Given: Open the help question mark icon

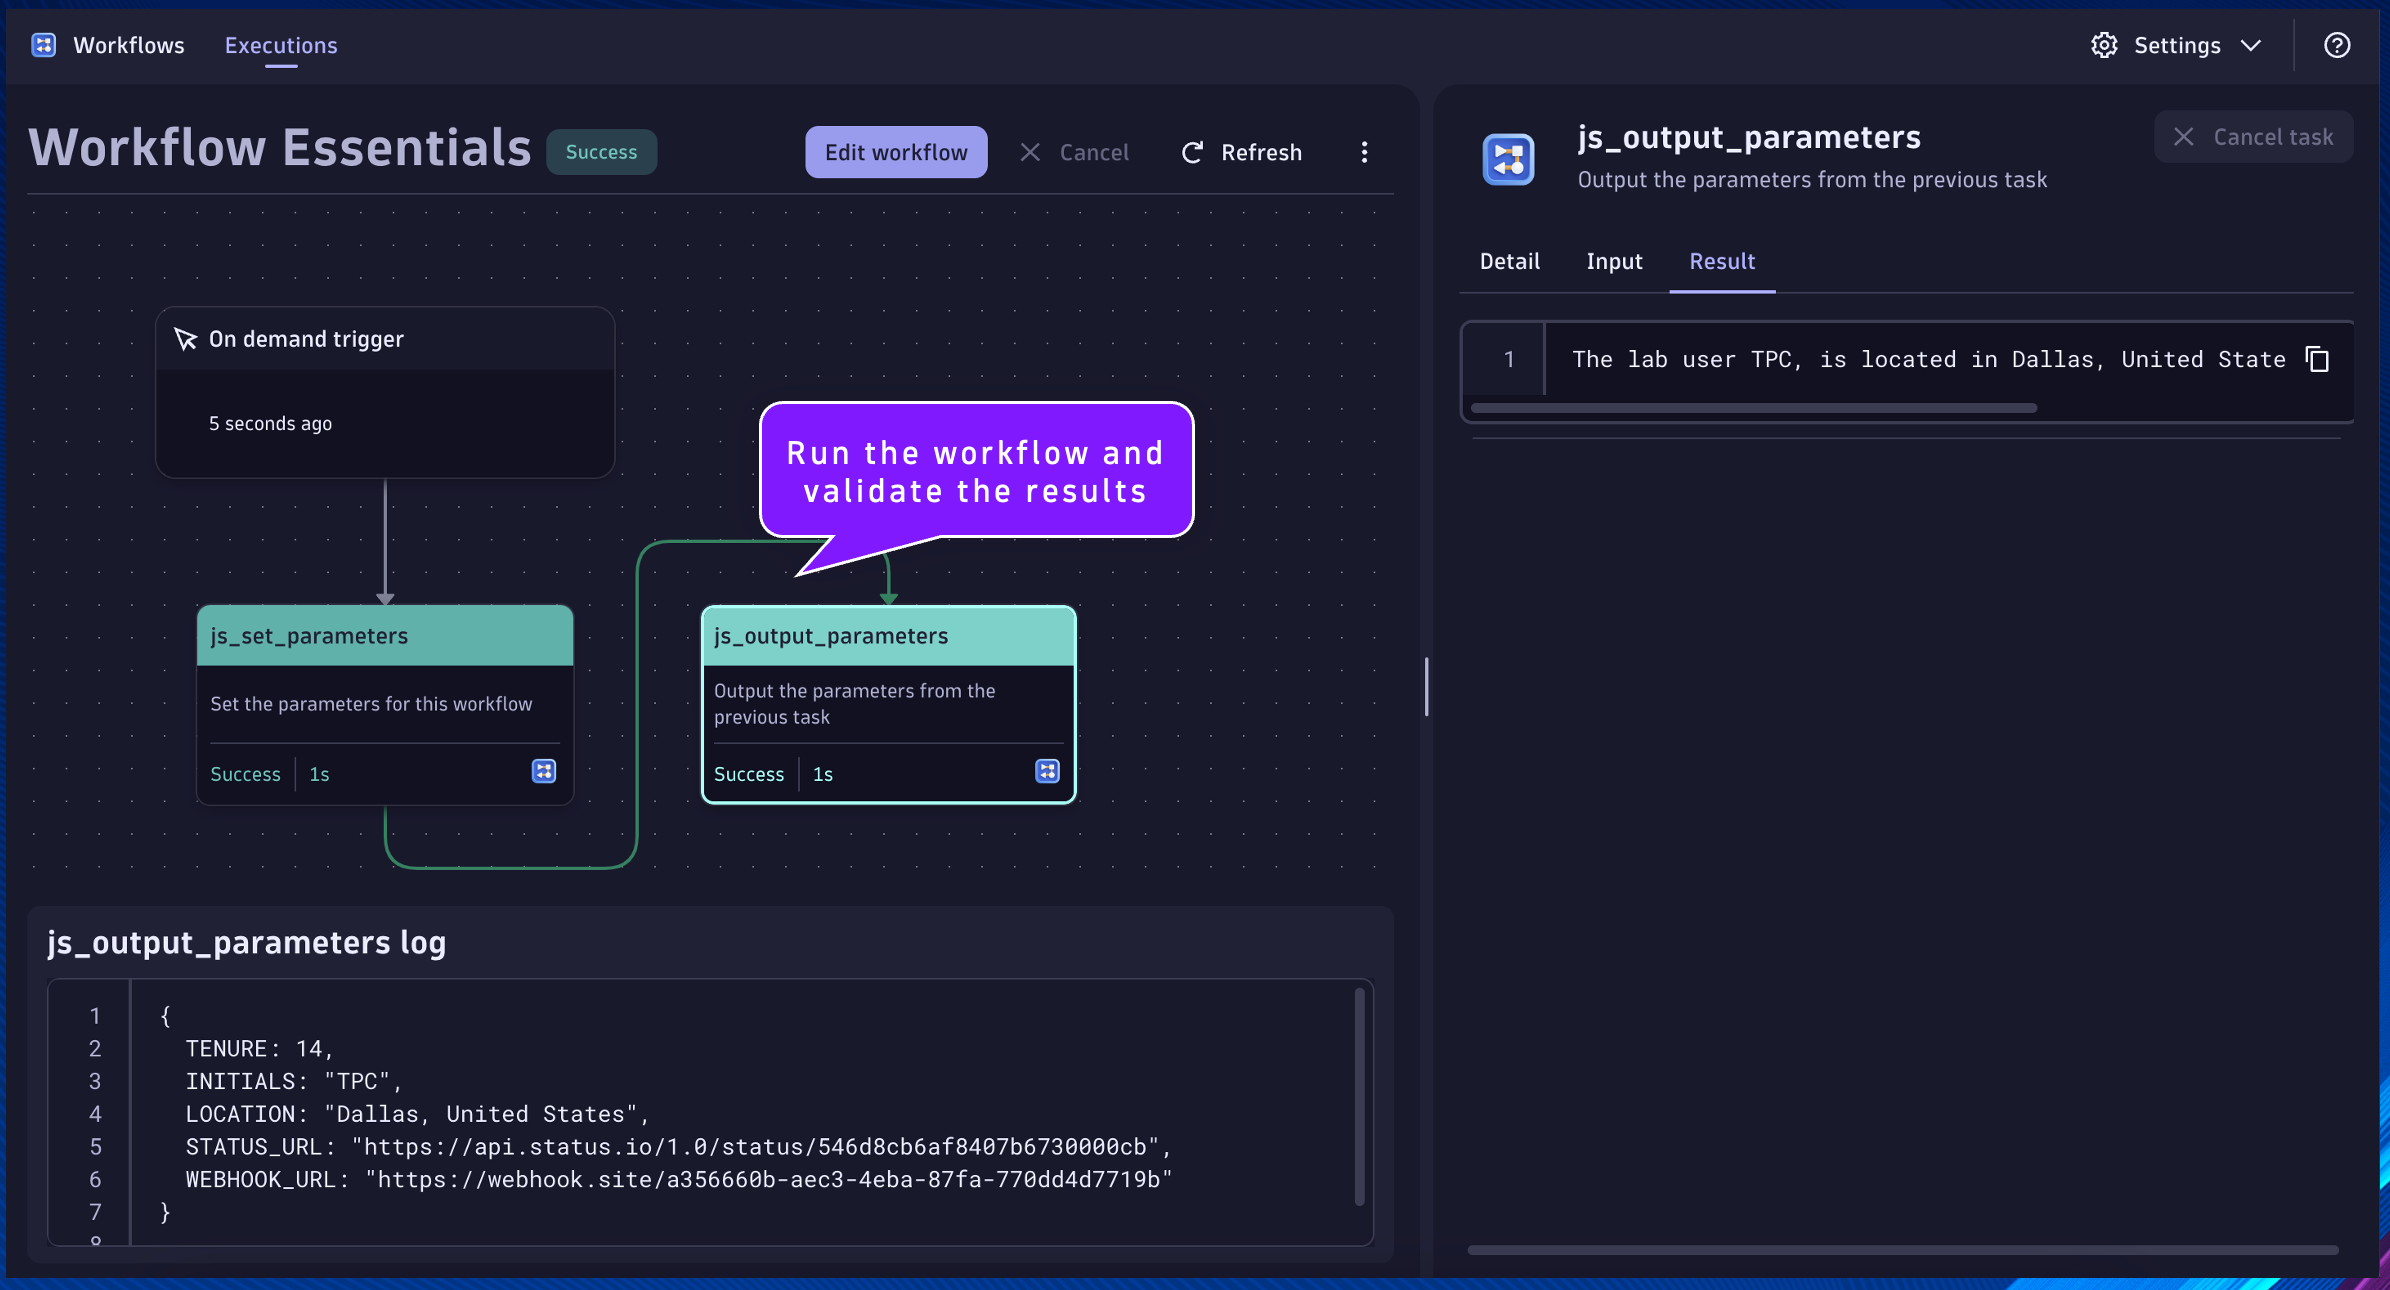Looking at the screenshot, I should (x=2337, y=45).
